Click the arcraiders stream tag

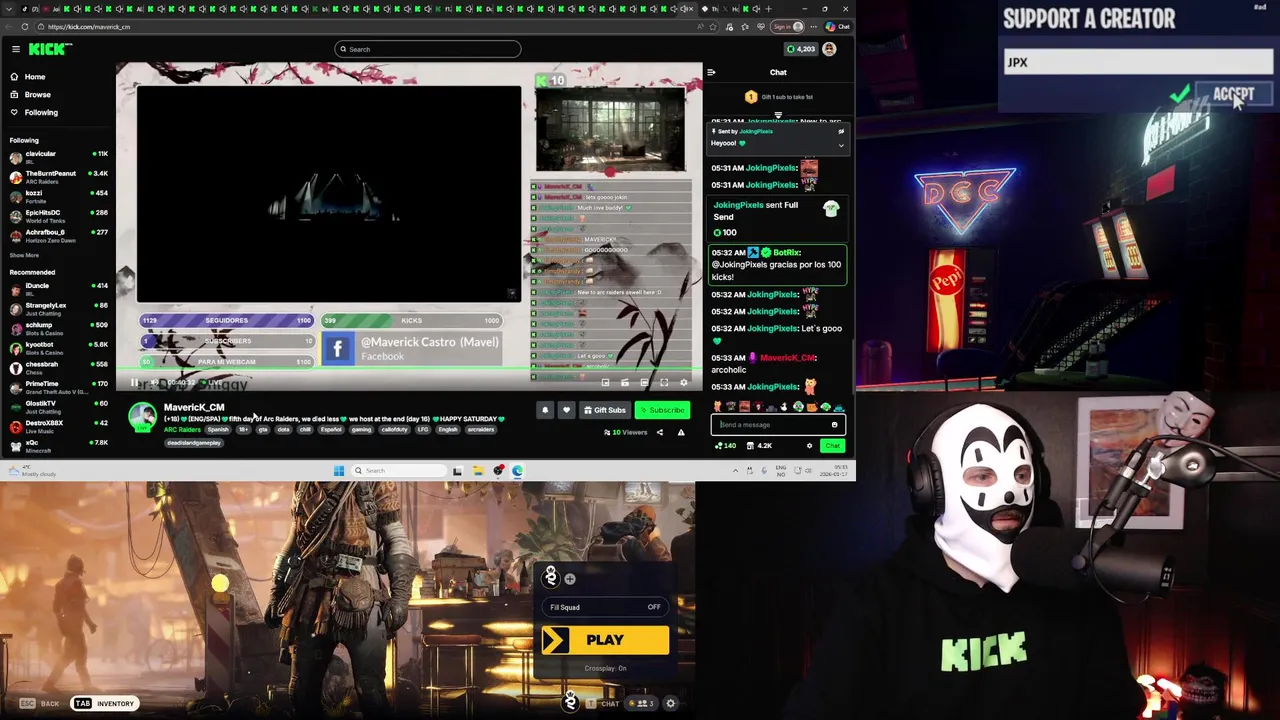click(481, 430)
